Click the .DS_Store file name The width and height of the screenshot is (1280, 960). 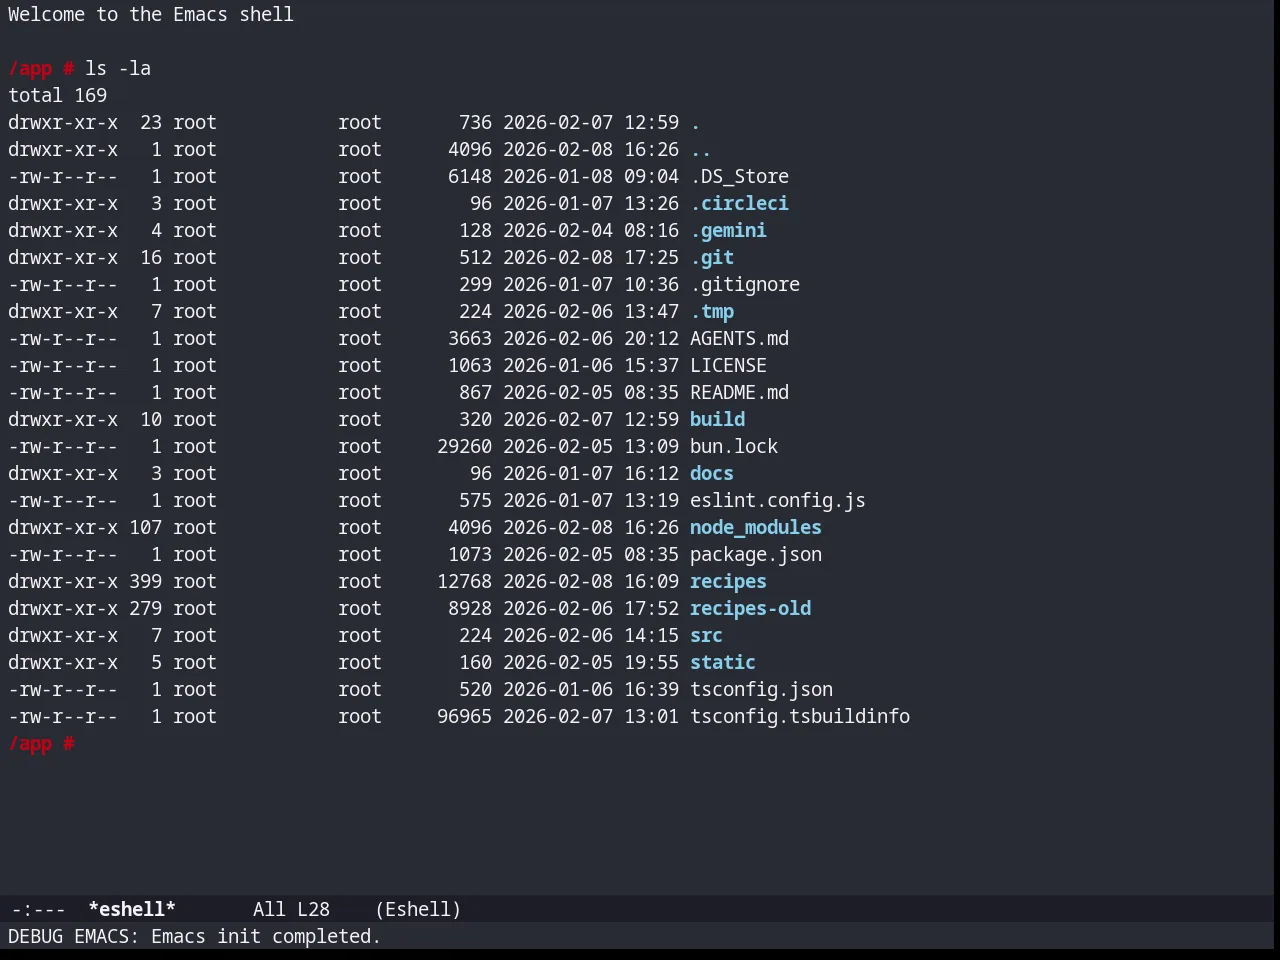(x=739, y=176)
